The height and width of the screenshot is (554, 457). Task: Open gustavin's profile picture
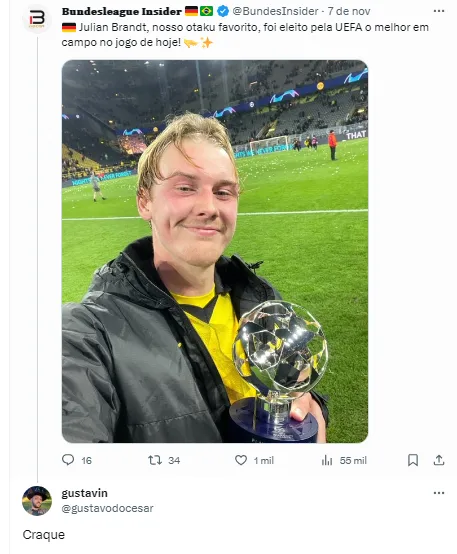(37, 501)
